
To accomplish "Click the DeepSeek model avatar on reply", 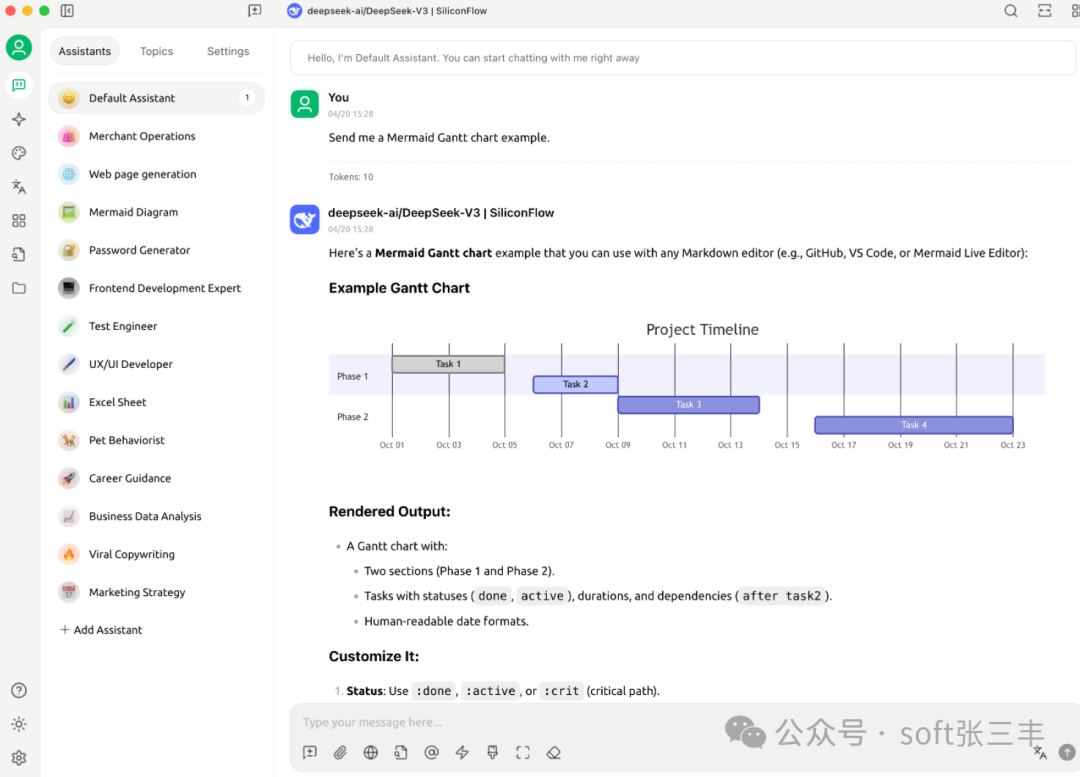I will point(304,220).
